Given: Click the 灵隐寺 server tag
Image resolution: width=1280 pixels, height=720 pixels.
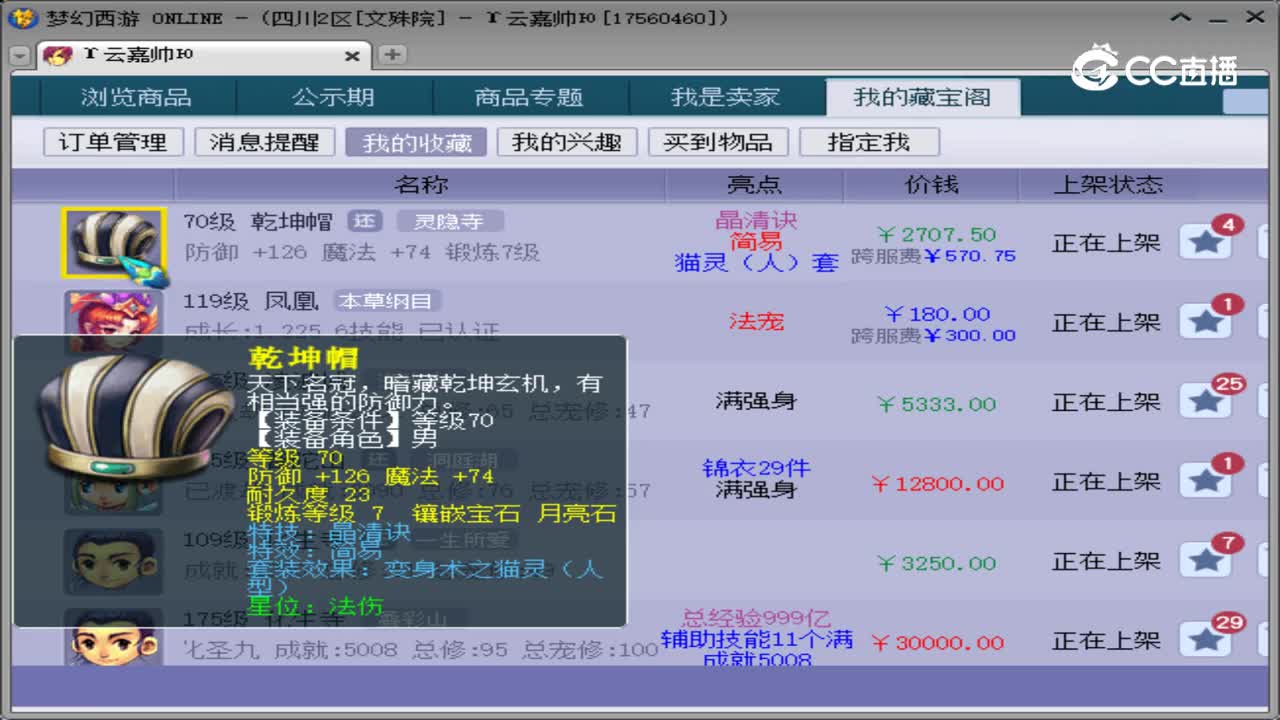Looking at the screenshot, I should coord(450,221).
